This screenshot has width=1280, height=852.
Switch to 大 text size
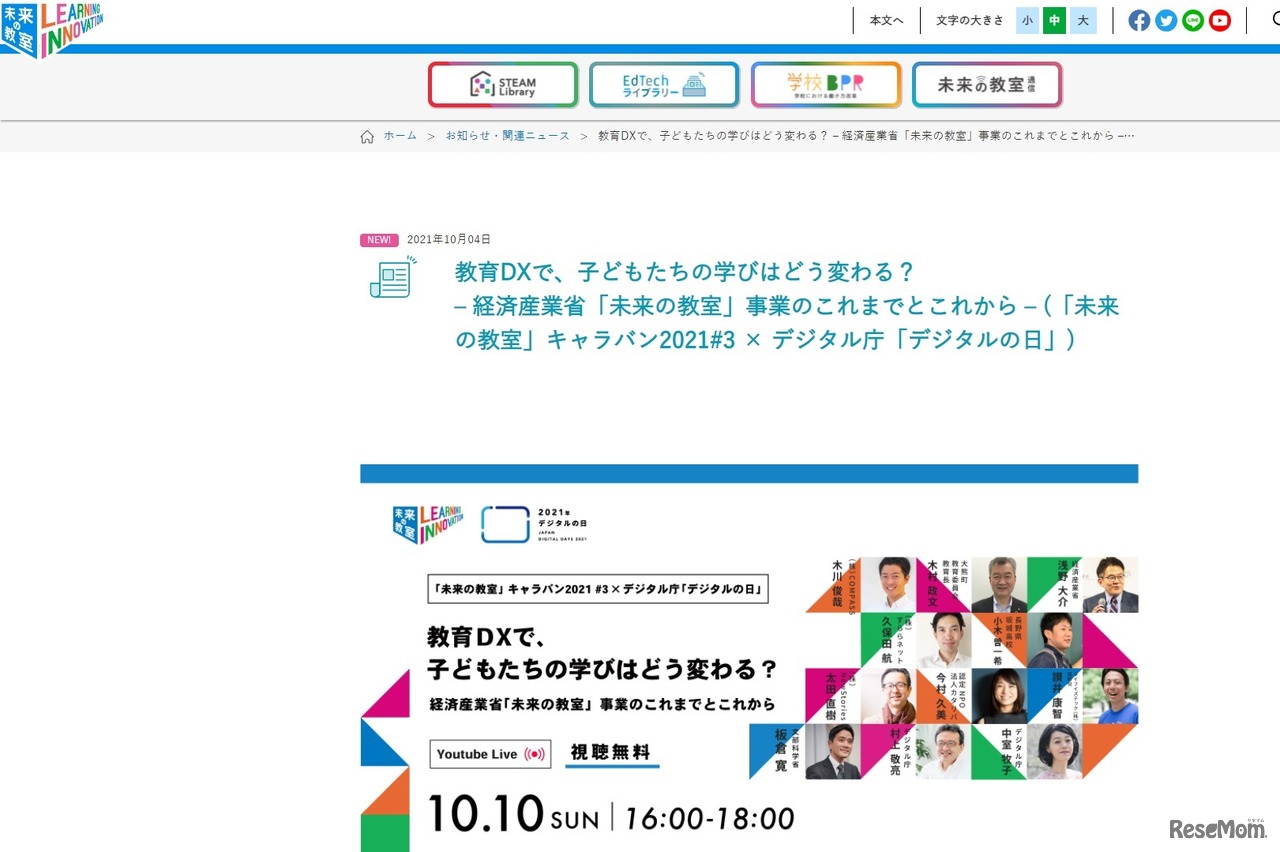pyautogui.click(x=1082, y=20)
